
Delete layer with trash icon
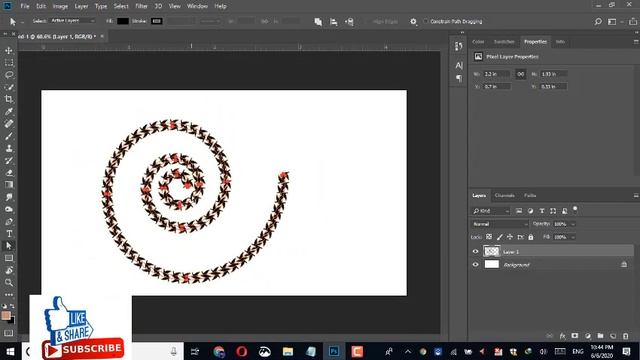pyautogui.click(x=626, y=336)
